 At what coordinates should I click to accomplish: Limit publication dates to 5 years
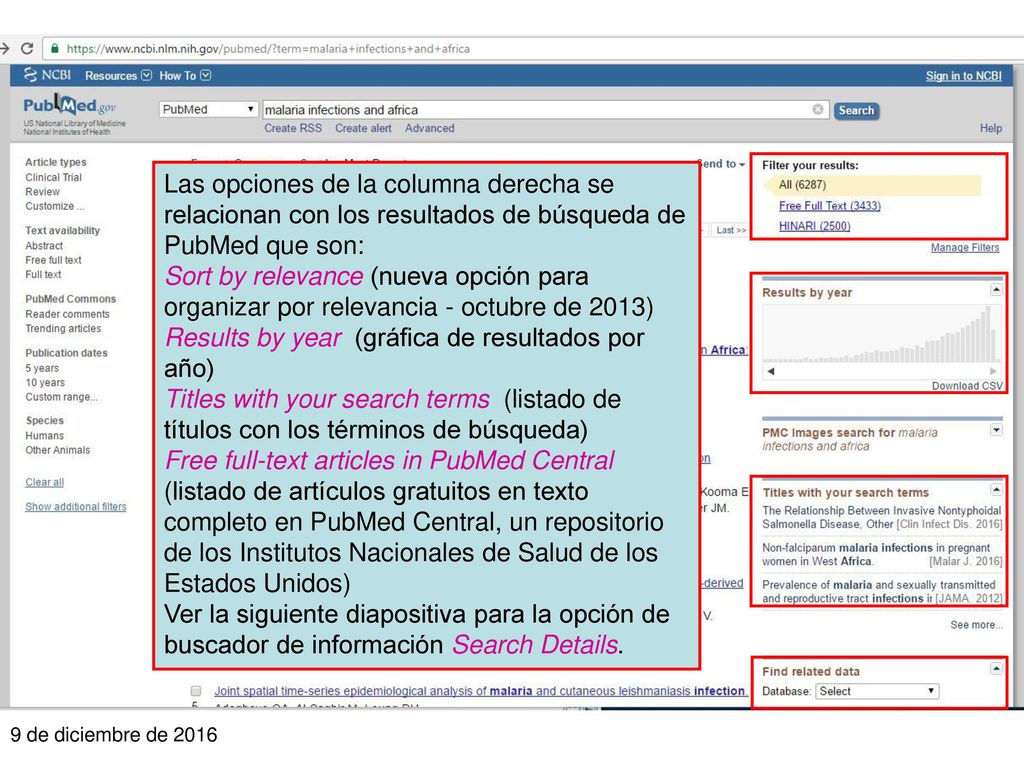(x=42, y=368)
